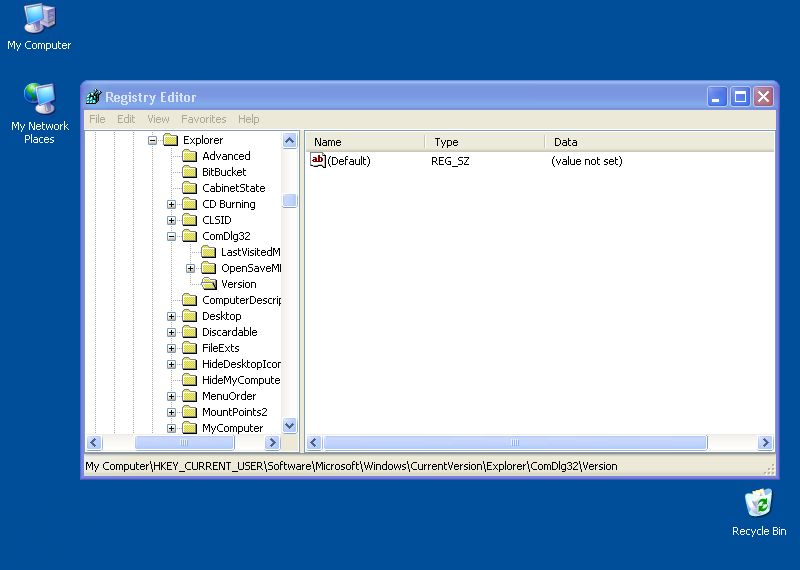
Task: Click tree pane scroll down arrow
Action: (x=289, y=425)
